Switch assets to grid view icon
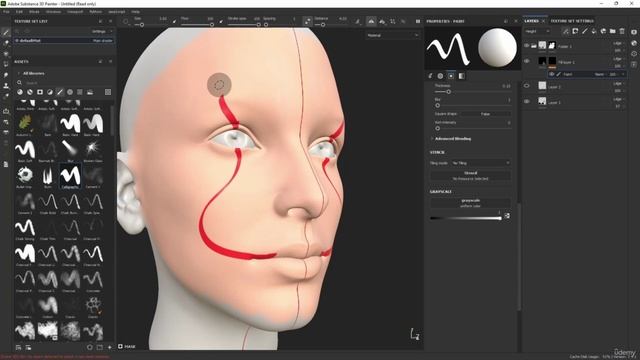Image resolution: width=640 pixels, height=360 pixels. coord(108,92)
